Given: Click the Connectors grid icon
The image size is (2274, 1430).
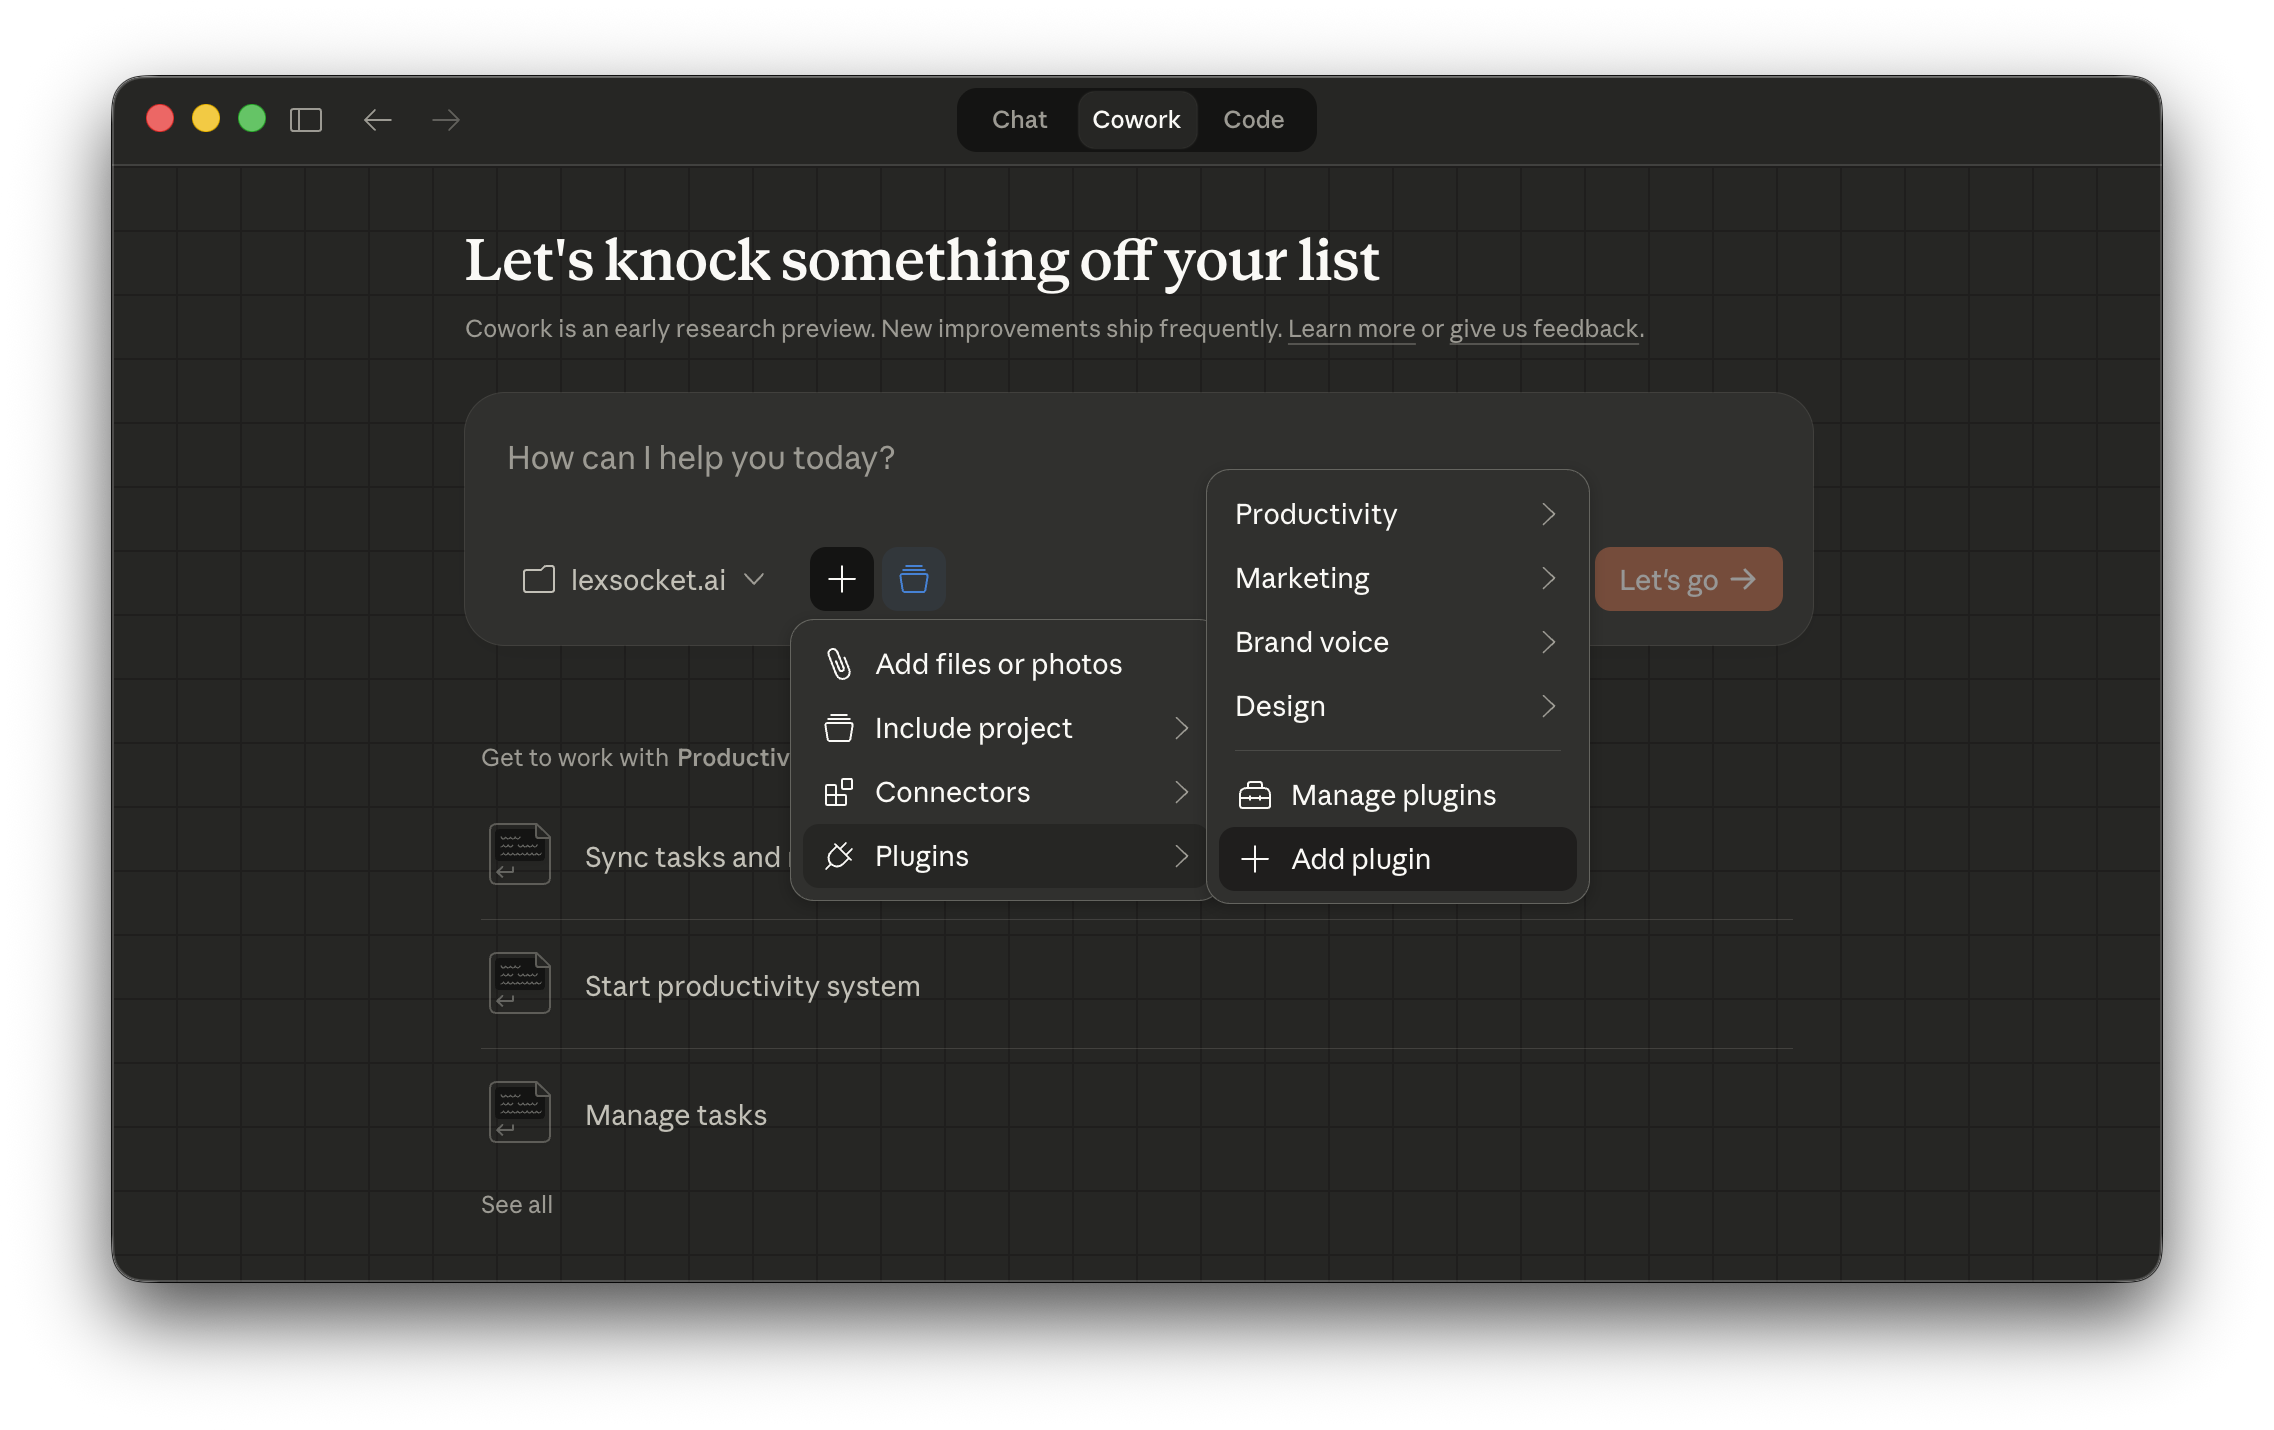Looking at the screenshot, I should [x=838, y=791].
